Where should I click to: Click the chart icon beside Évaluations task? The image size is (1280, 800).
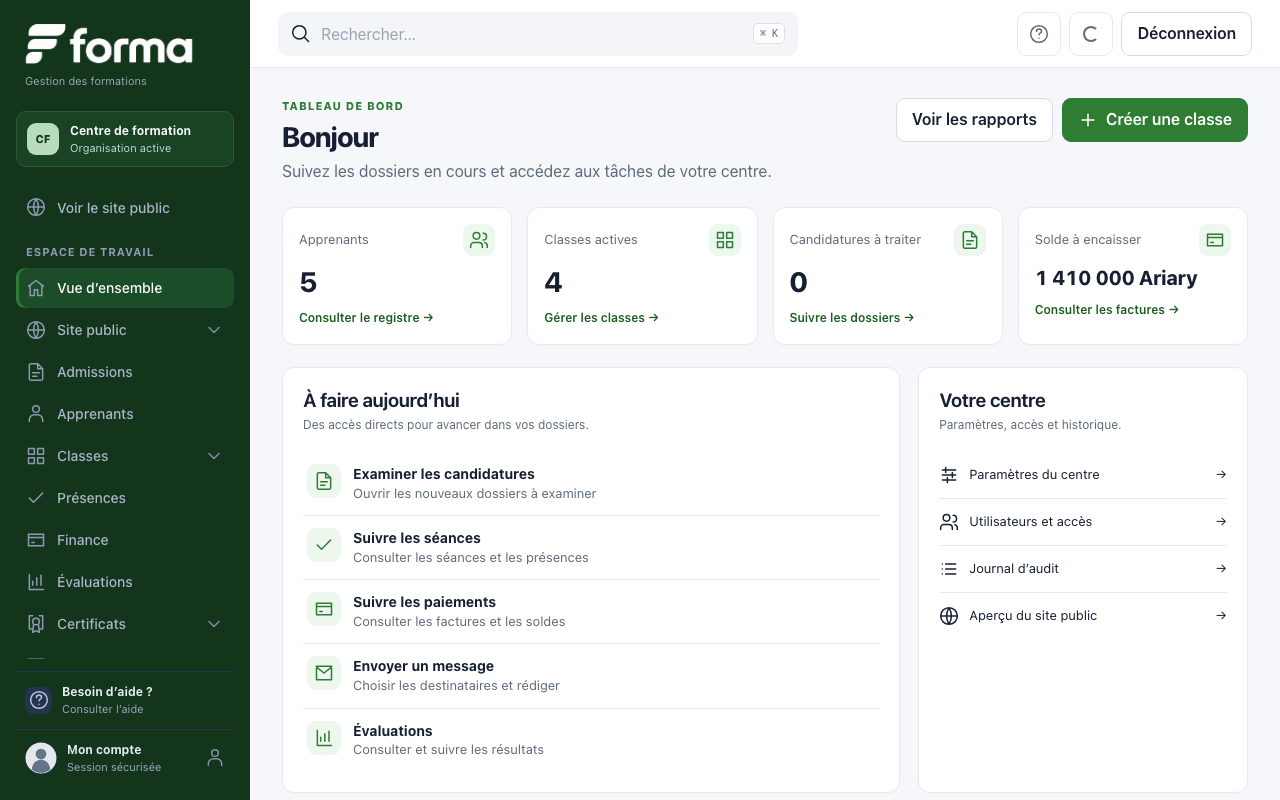(324, 738)
